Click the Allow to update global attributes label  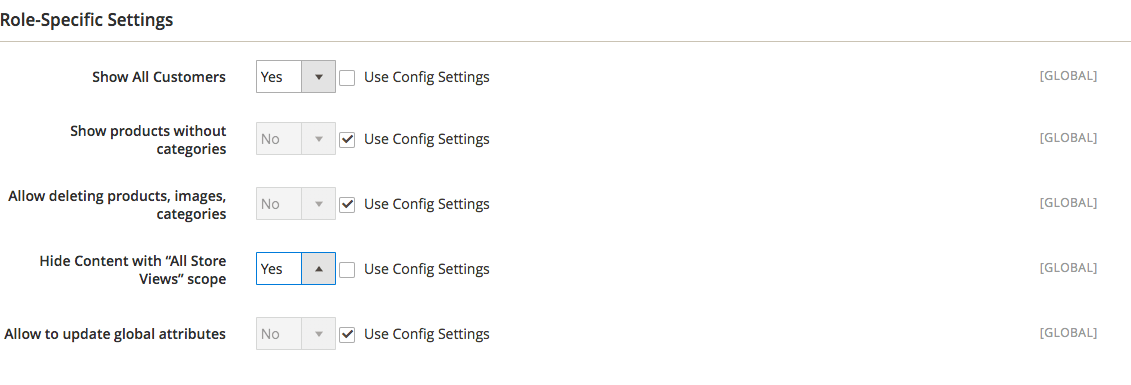tap(115, 334)
